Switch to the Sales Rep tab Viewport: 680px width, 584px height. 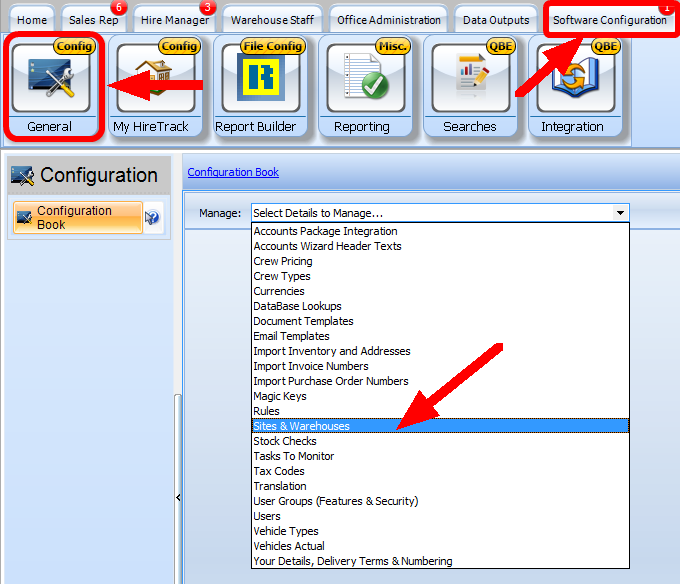[x=93, y=20]
